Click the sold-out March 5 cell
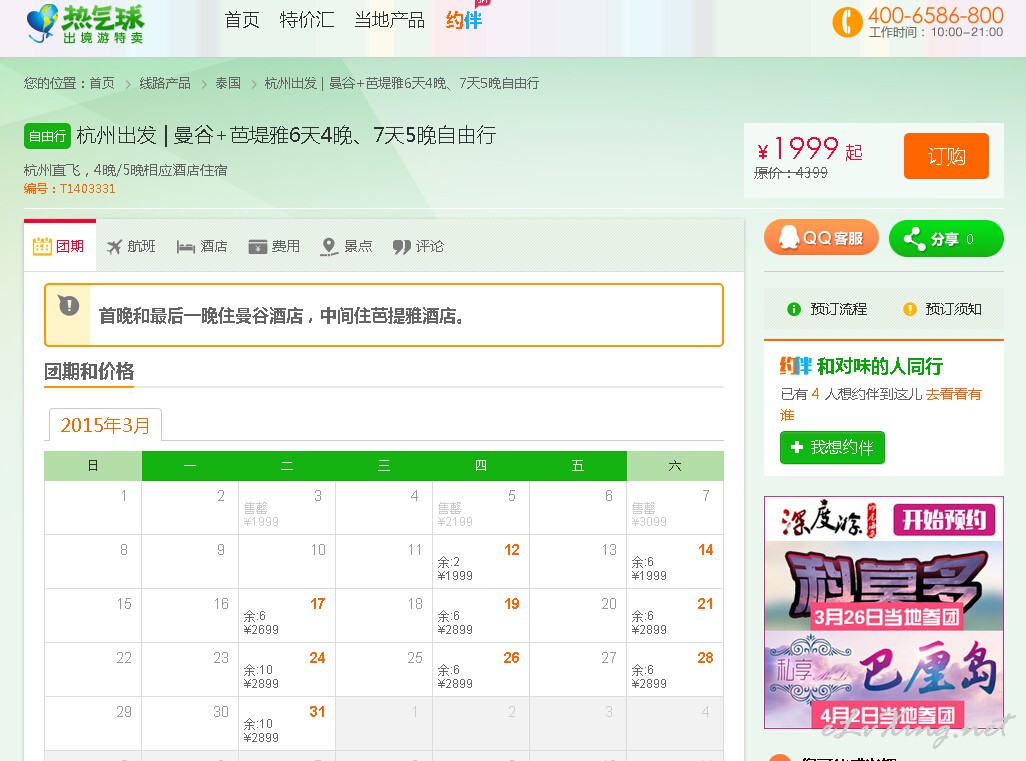Viewport: 1026px width, 761px height. pos(481,508)
